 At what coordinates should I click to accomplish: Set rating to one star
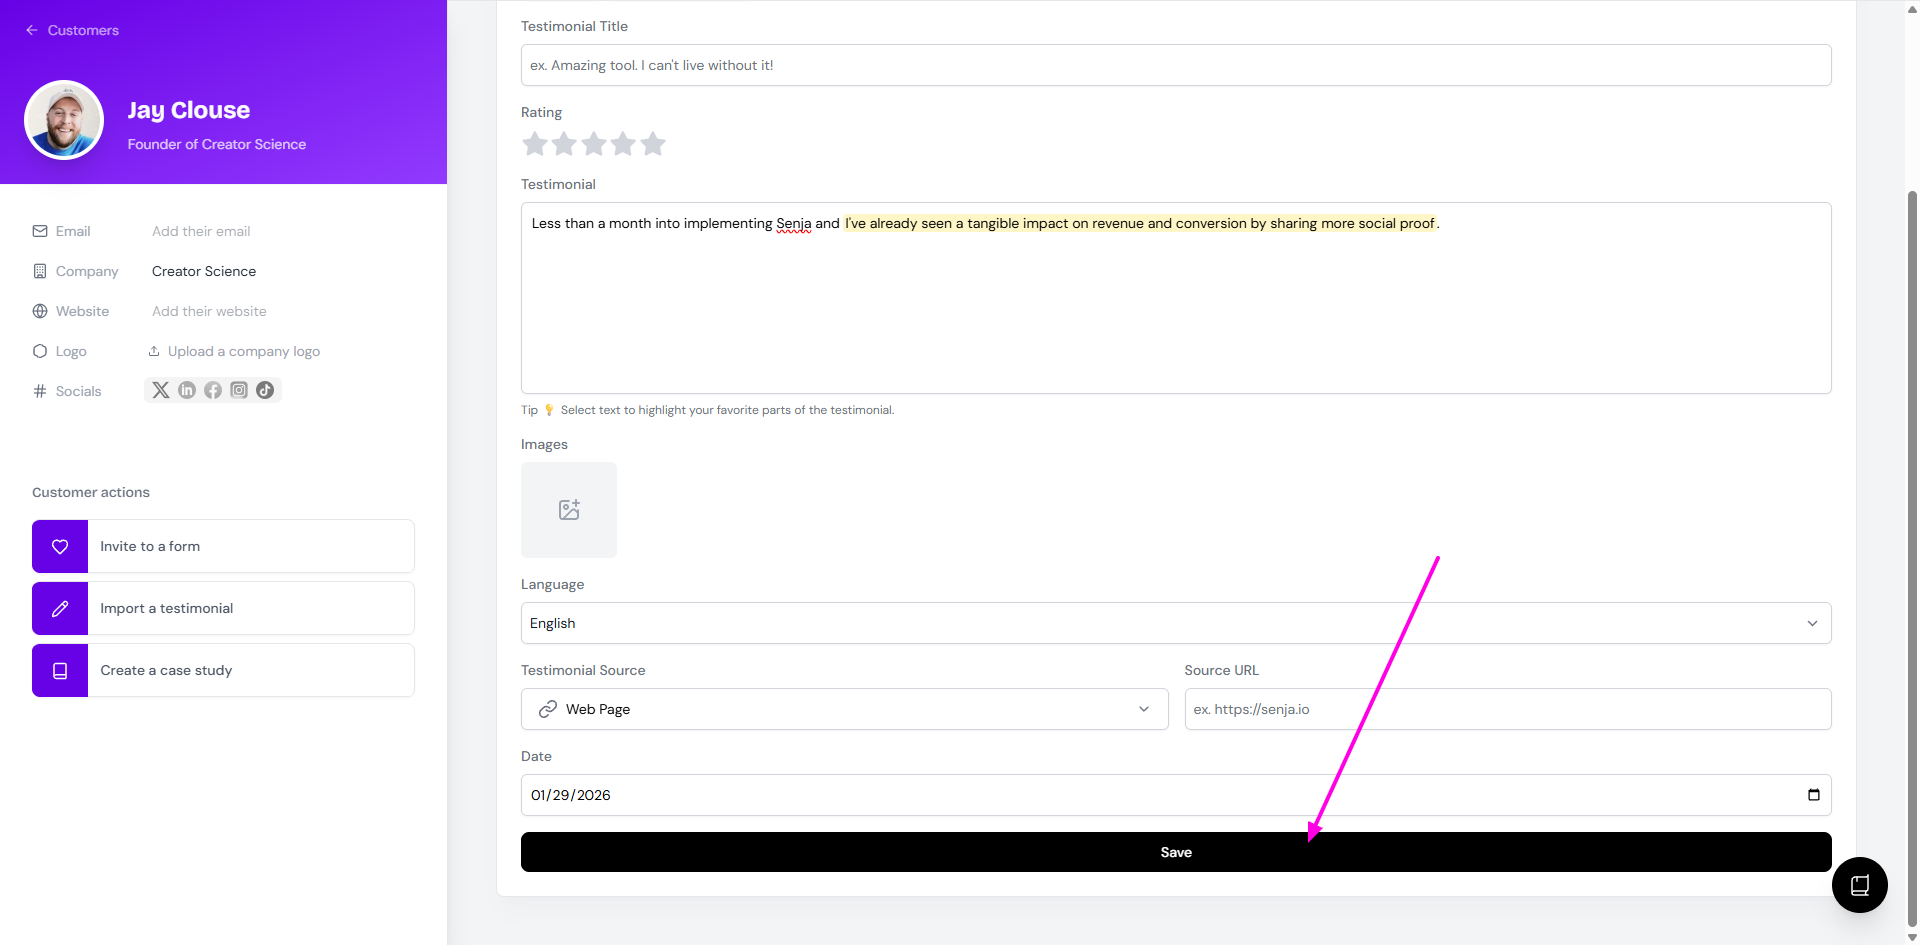pos(535,144)
